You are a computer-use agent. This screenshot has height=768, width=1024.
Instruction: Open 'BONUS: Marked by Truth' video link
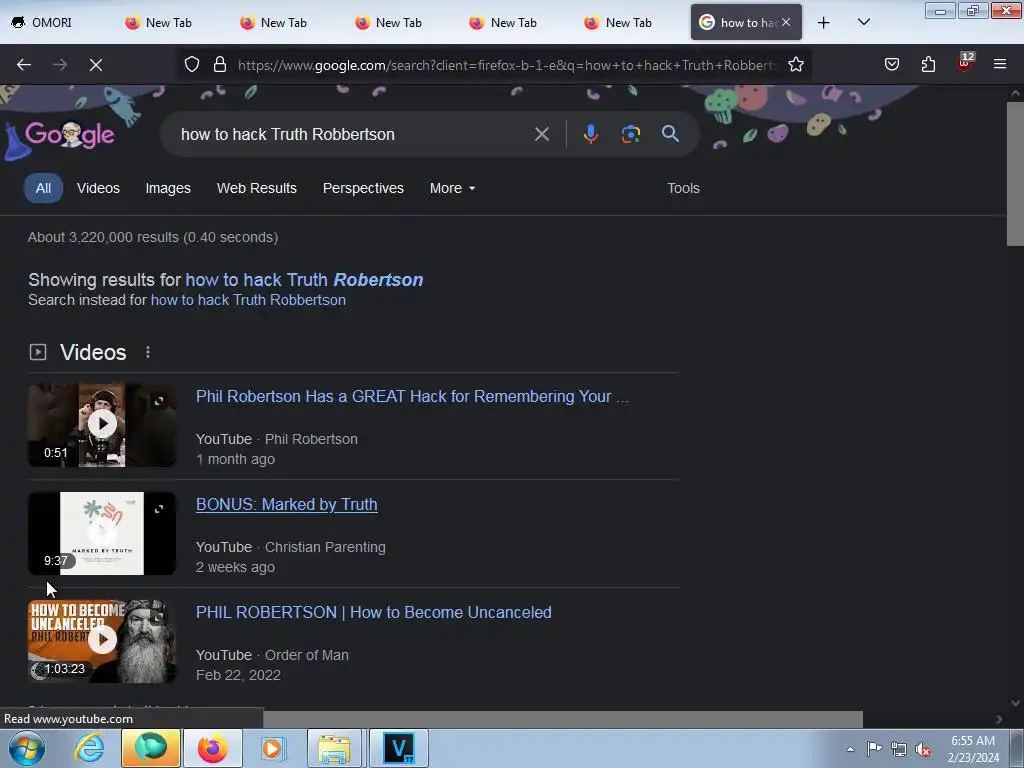(287, 504)
